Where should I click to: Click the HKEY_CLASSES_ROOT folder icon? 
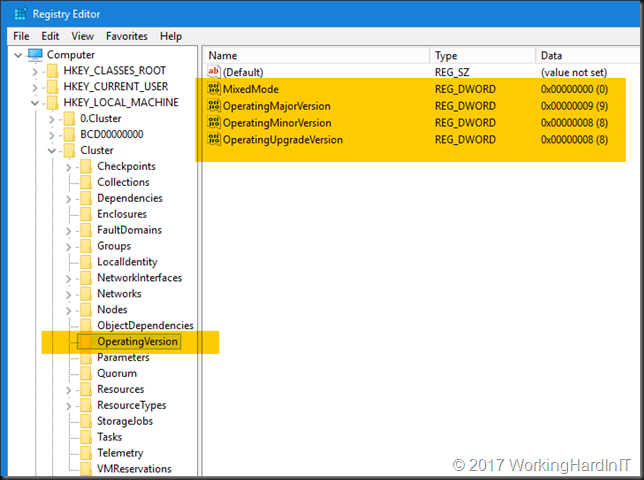pos(53,71)
